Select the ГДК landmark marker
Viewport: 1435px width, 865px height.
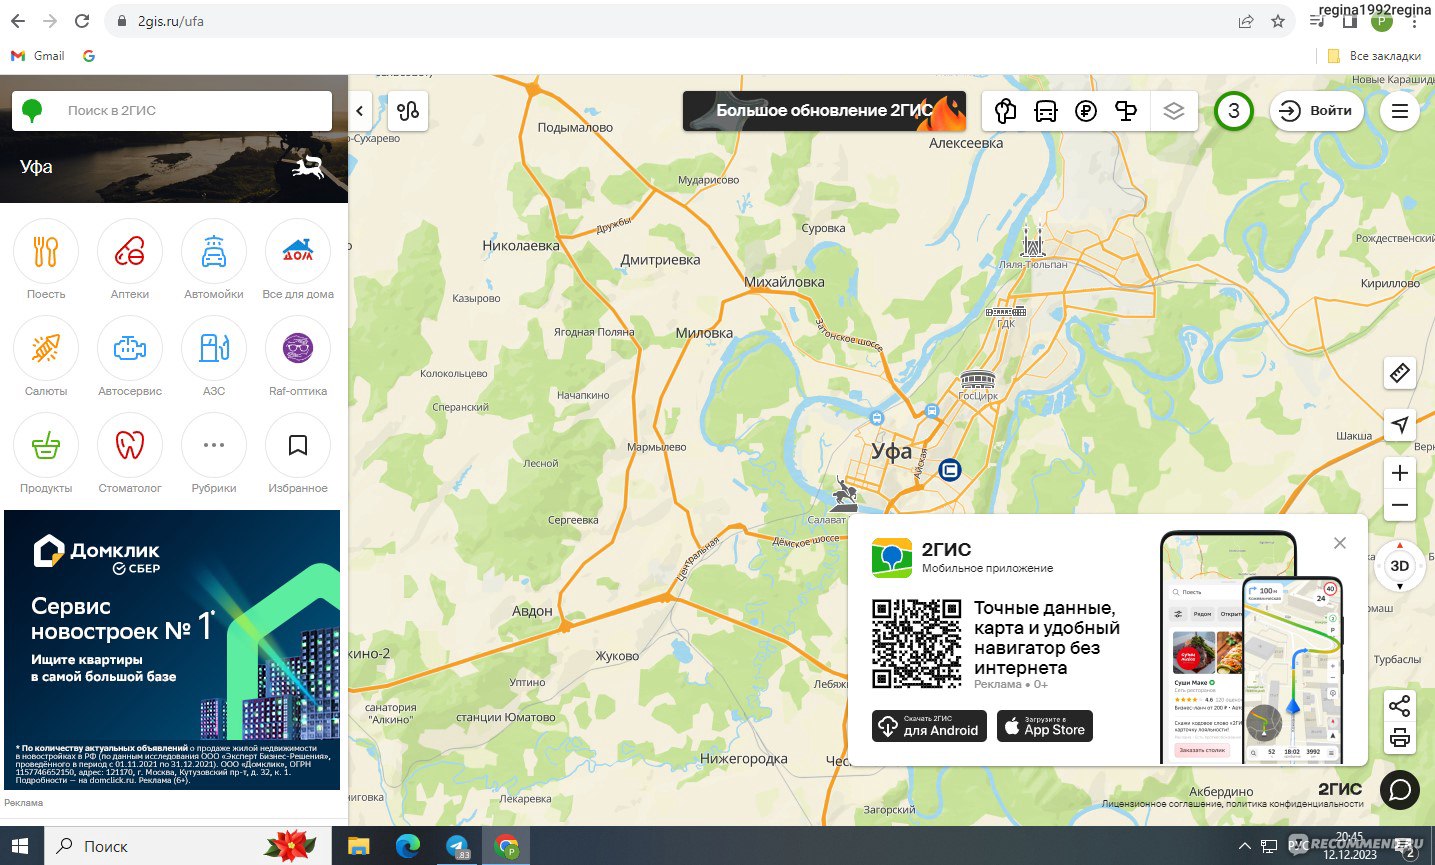point(1006,312)
